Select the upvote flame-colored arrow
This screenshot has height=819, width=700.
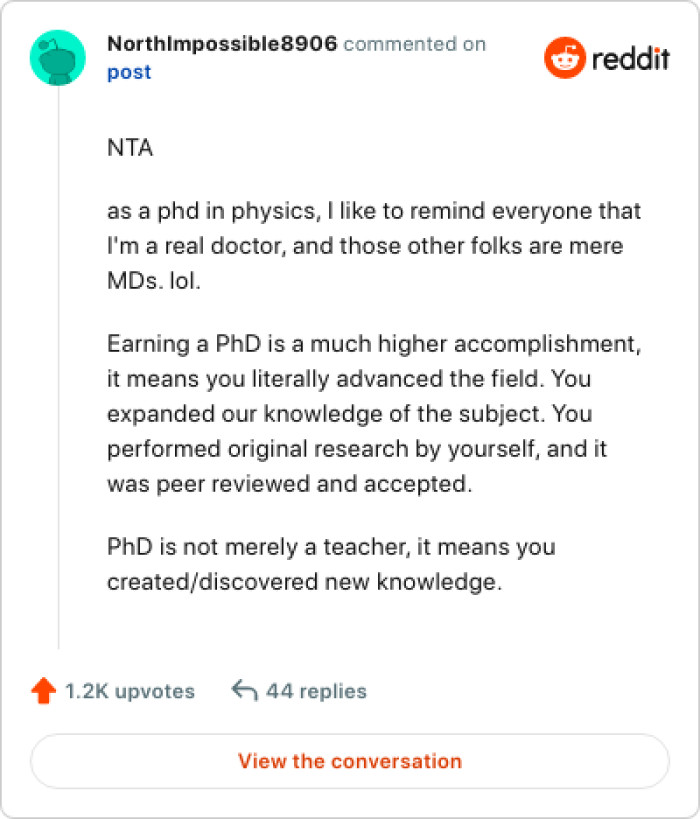click(x=43, y=690)
